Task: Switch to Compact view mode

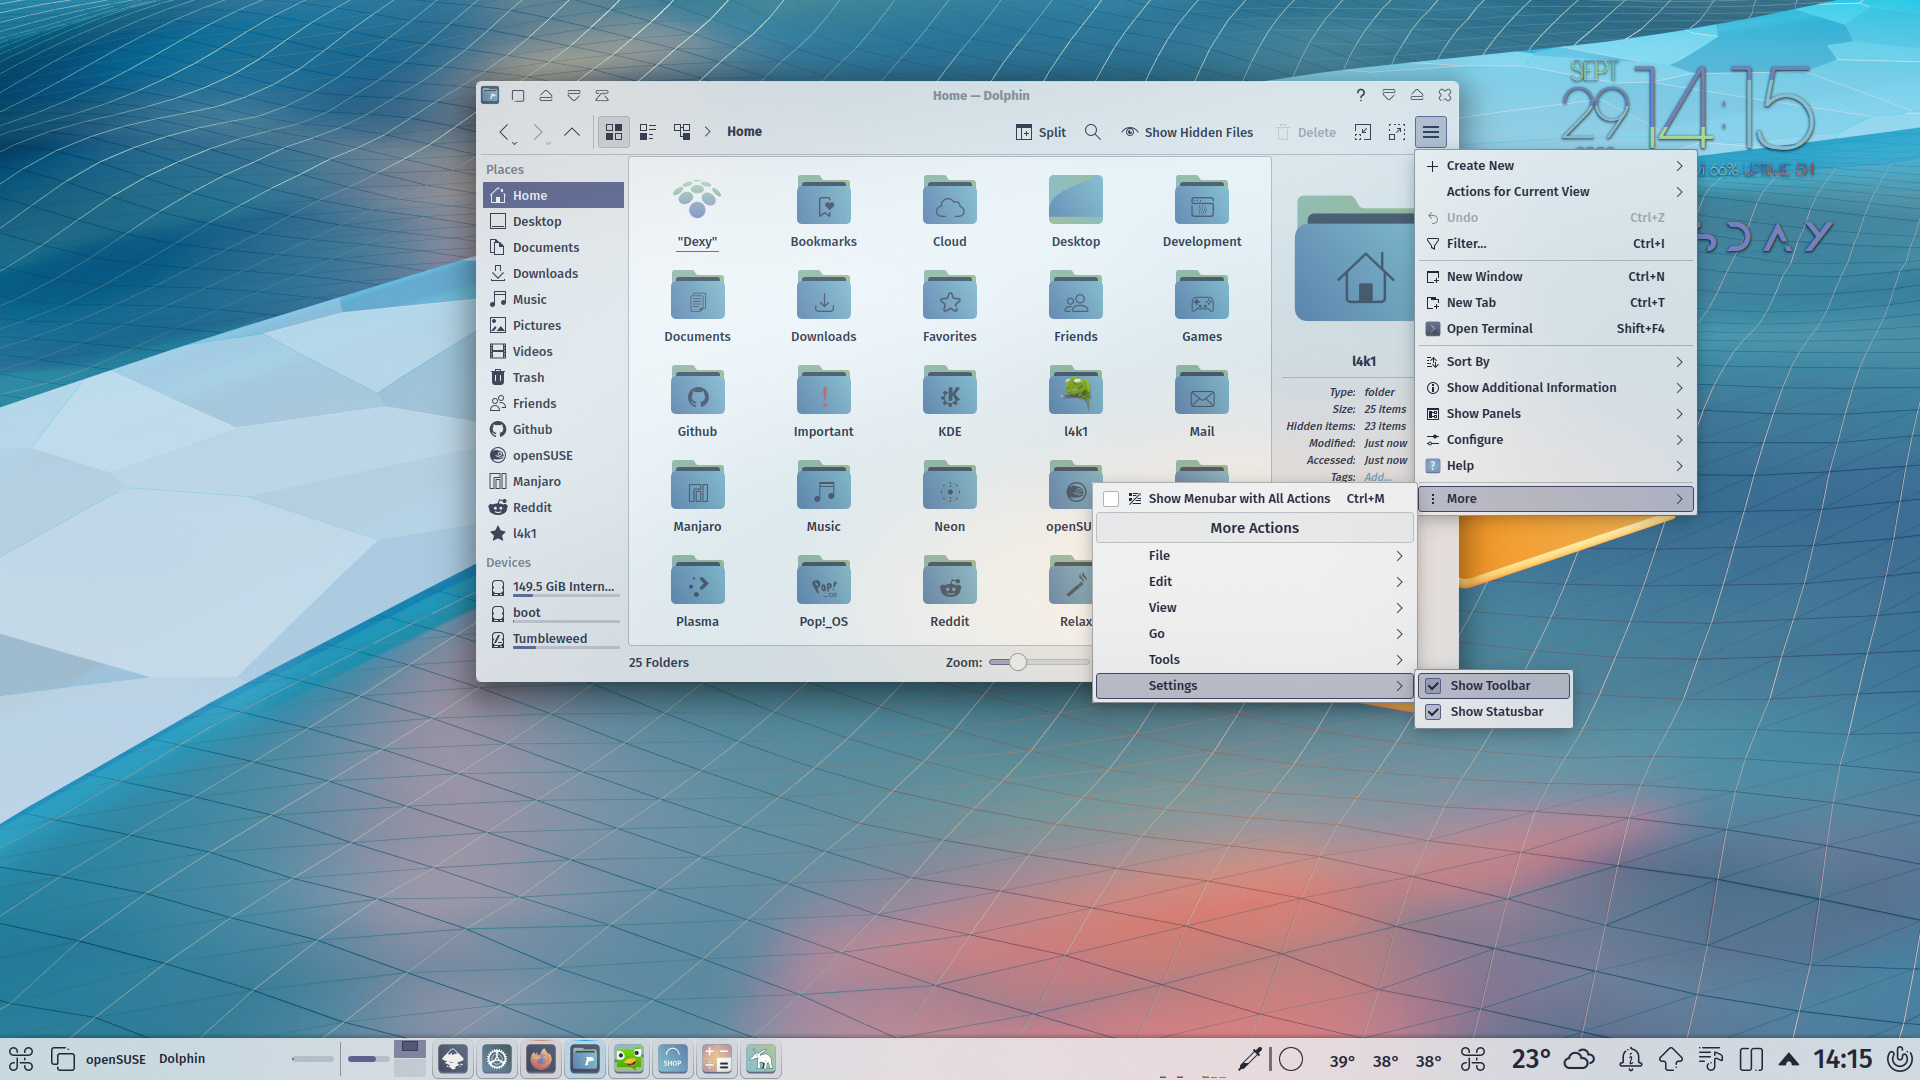Action: point(648,132)
